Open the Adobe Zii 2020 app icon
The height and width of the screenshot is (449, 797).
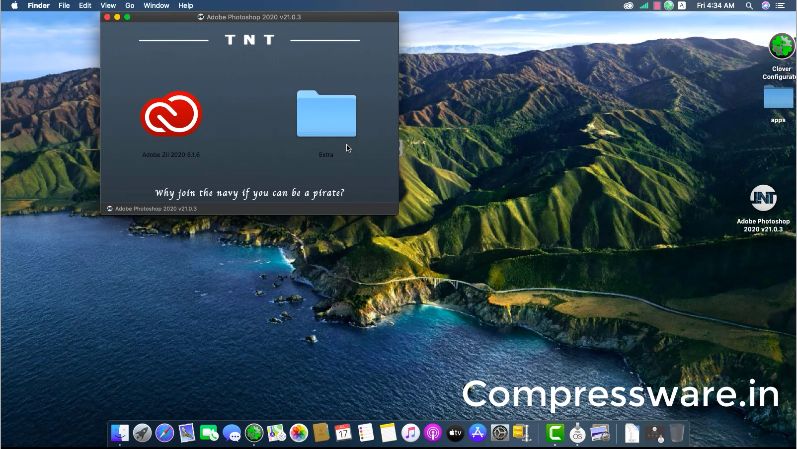171,114
